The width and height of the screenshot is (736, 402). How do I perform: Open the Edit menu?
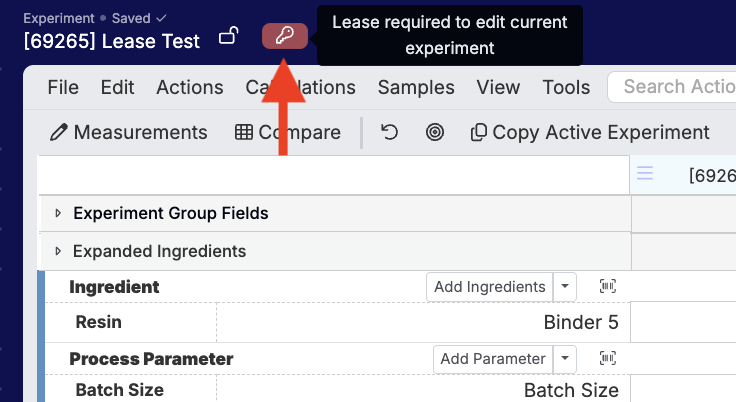tap(117, 87)
